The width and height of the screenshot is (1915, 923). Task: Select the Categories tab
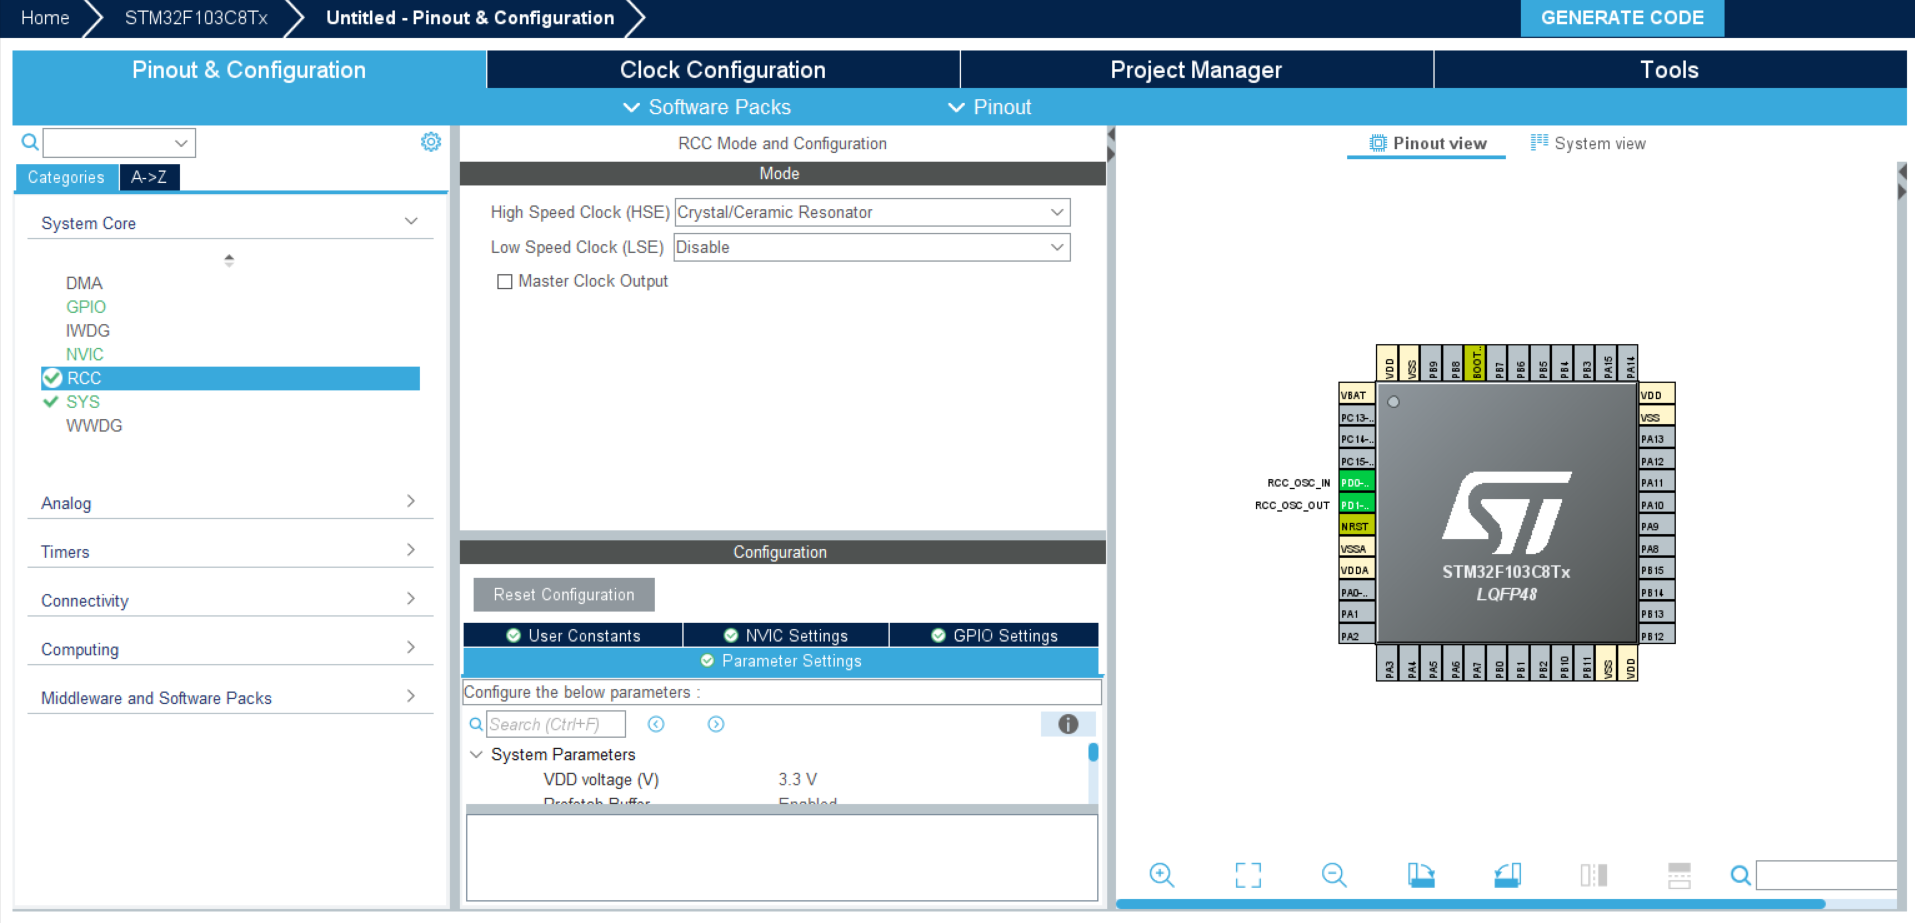[66, 177]
